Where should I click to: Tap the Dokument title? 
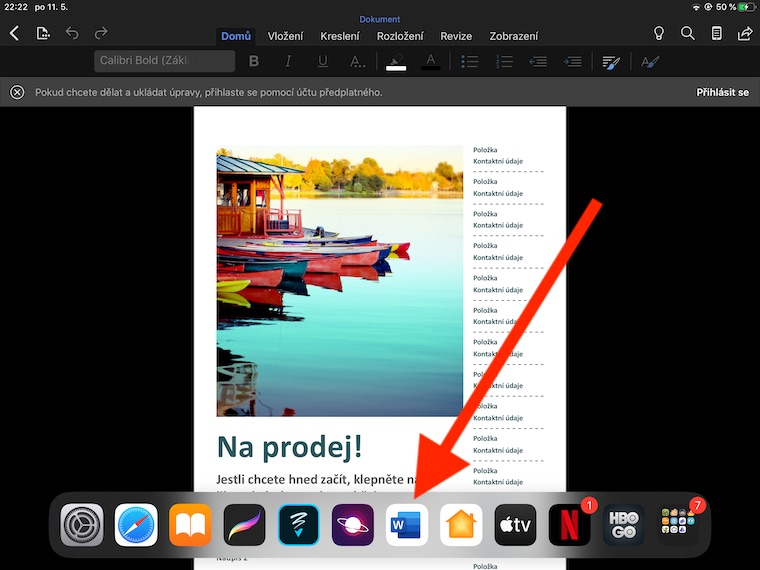(x=380, y=19)
